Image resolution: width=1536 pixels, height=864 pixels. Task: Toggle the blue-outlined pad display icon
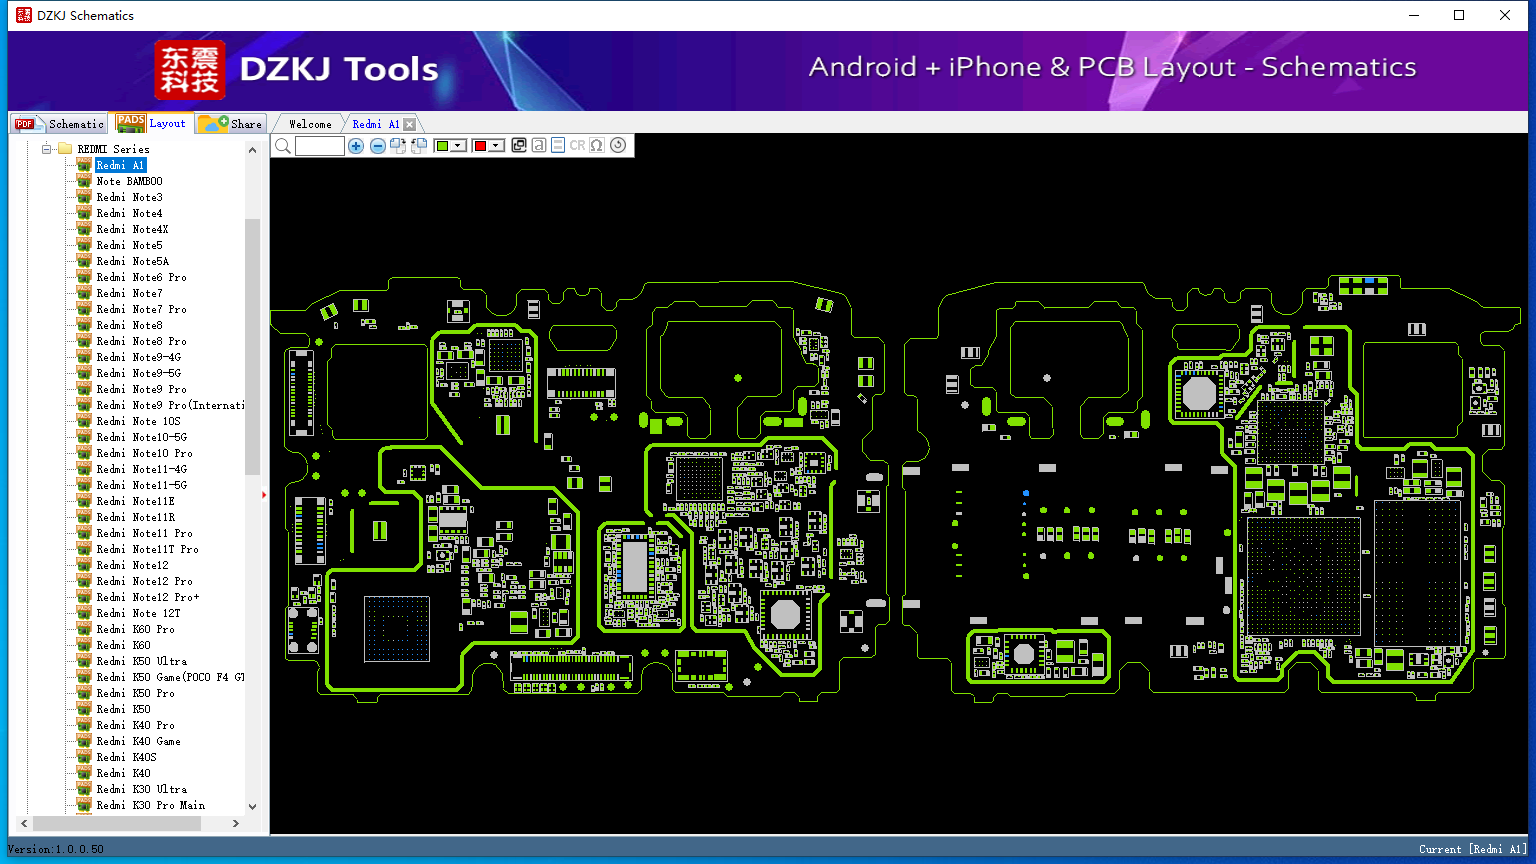pyautogui.click(x=558, y=145)
